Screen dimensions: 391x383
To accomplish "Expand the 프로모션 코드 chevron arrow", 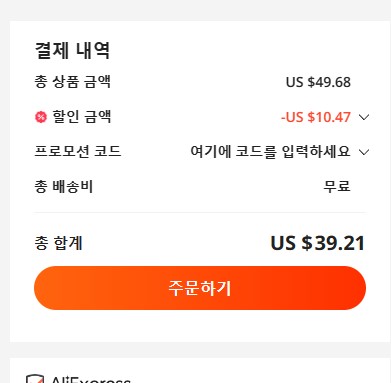I will [364, 152].
